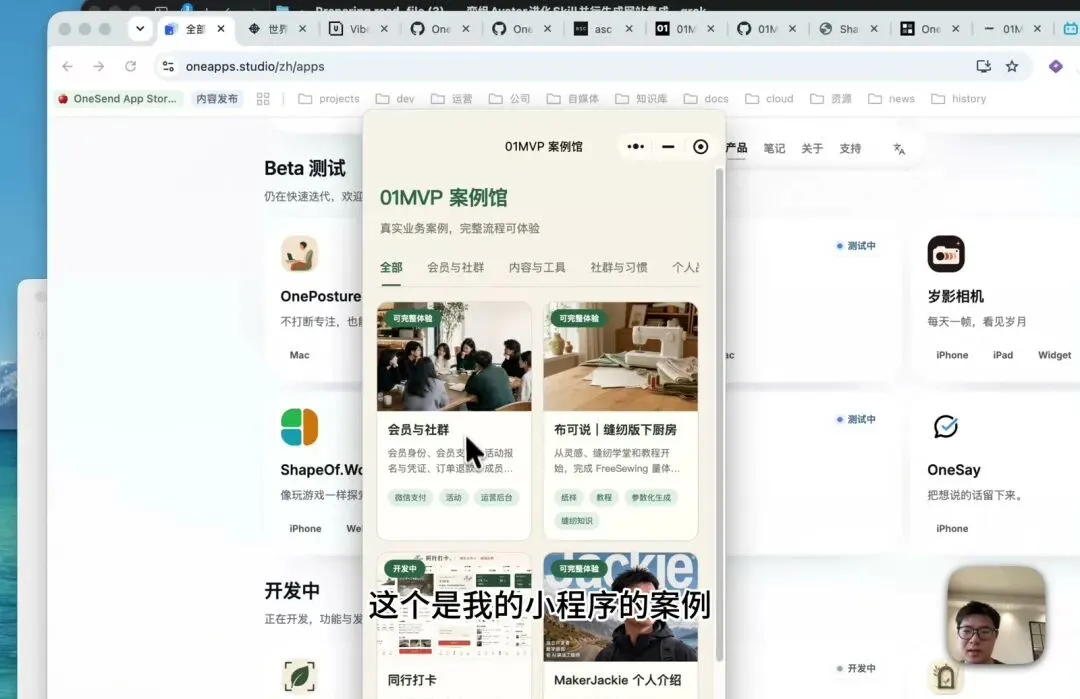Open the purple diamond extension icon

point(1055,66)
